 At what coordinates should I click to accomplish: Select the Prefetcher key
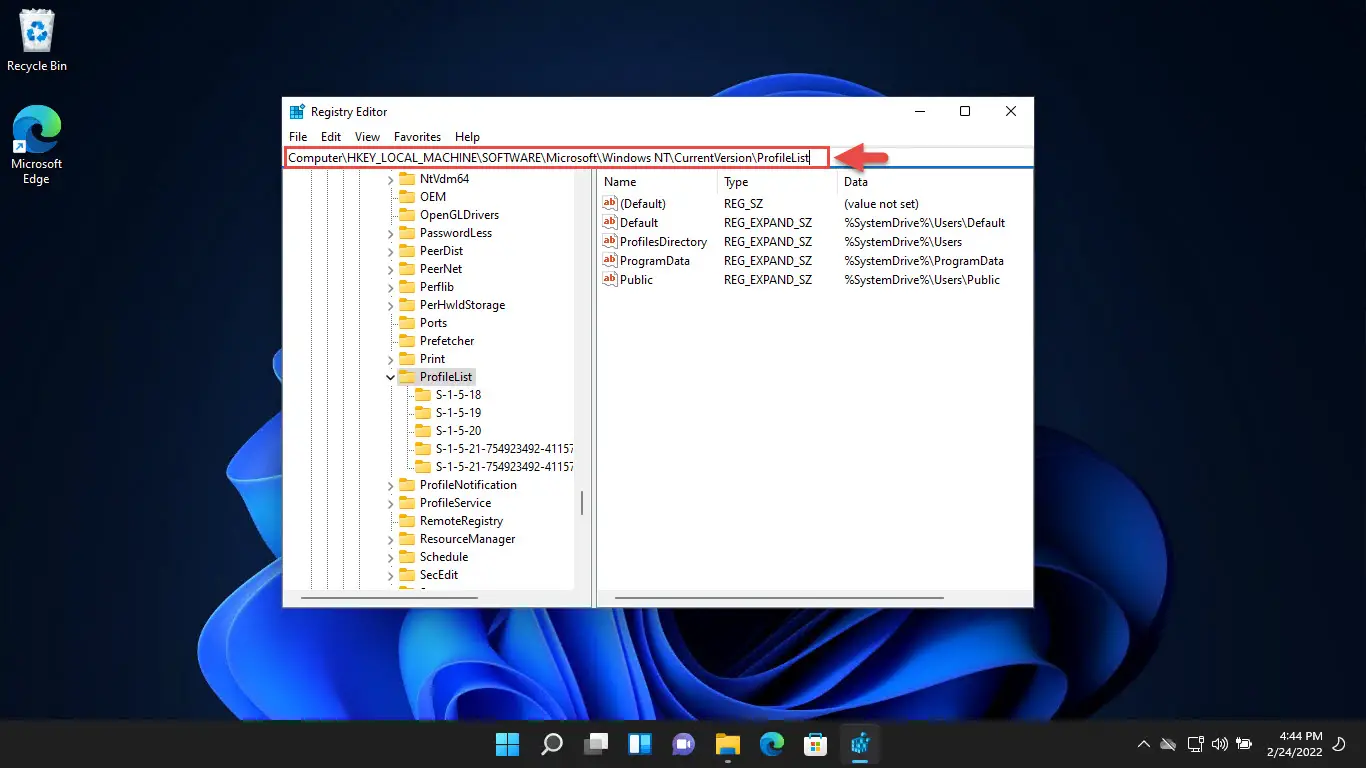tap(446, 341)
